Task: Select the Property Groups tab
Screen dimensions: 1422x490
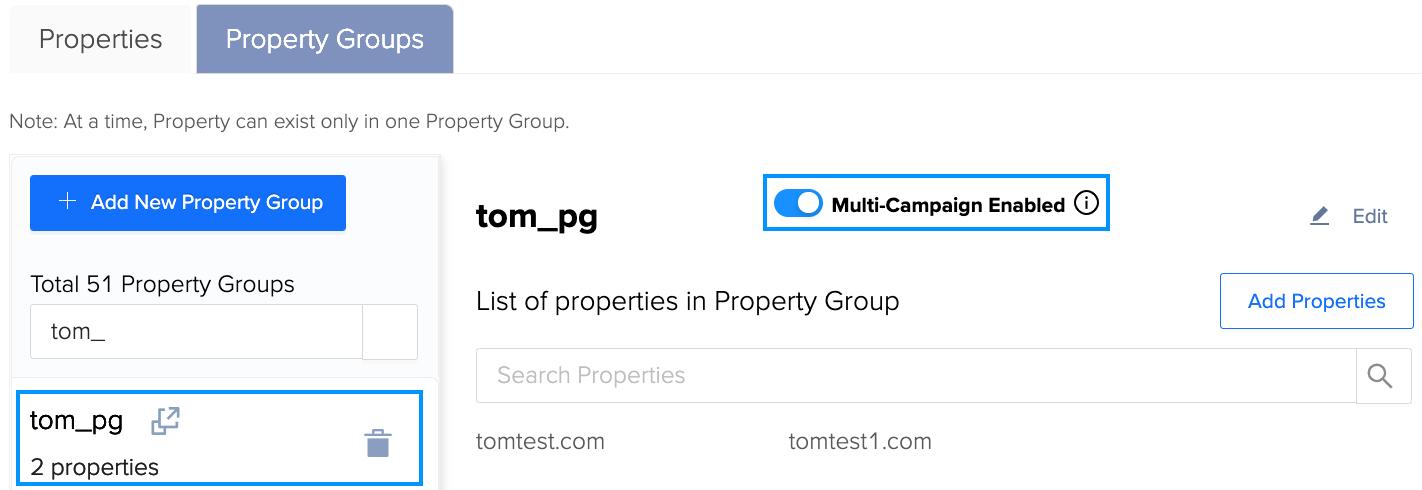Action: [x=325, y=39]
